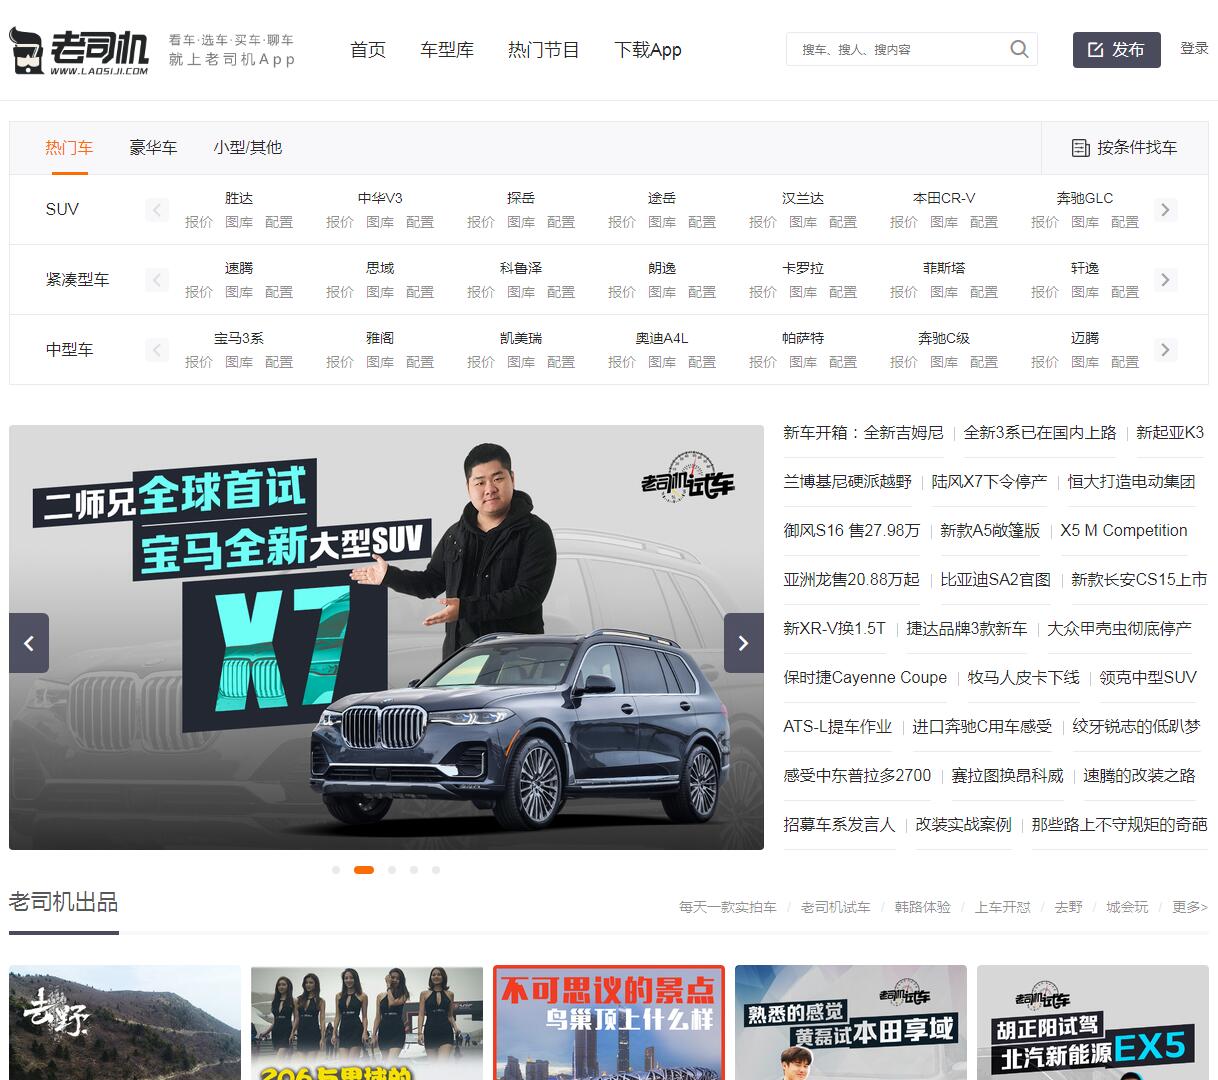
Task: Open 下载App navigation item
Action: point(648,50)
